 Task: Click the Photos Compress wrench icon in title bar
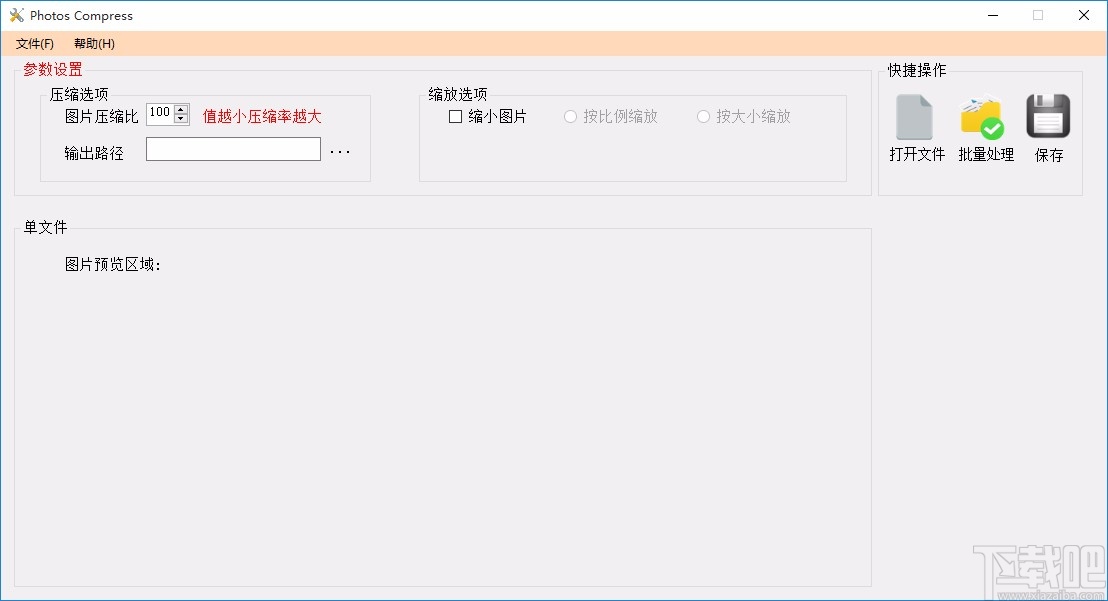pyautogui.click(x=17, y=15)
